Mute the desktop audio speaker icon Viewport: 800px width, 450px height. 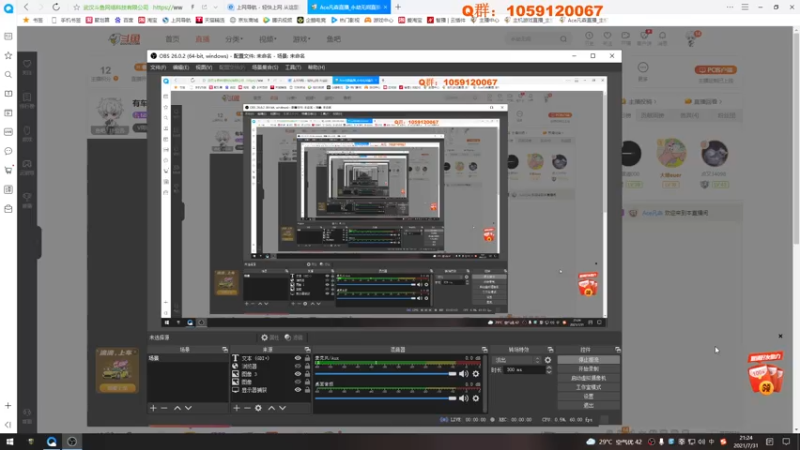coord(463,398)
